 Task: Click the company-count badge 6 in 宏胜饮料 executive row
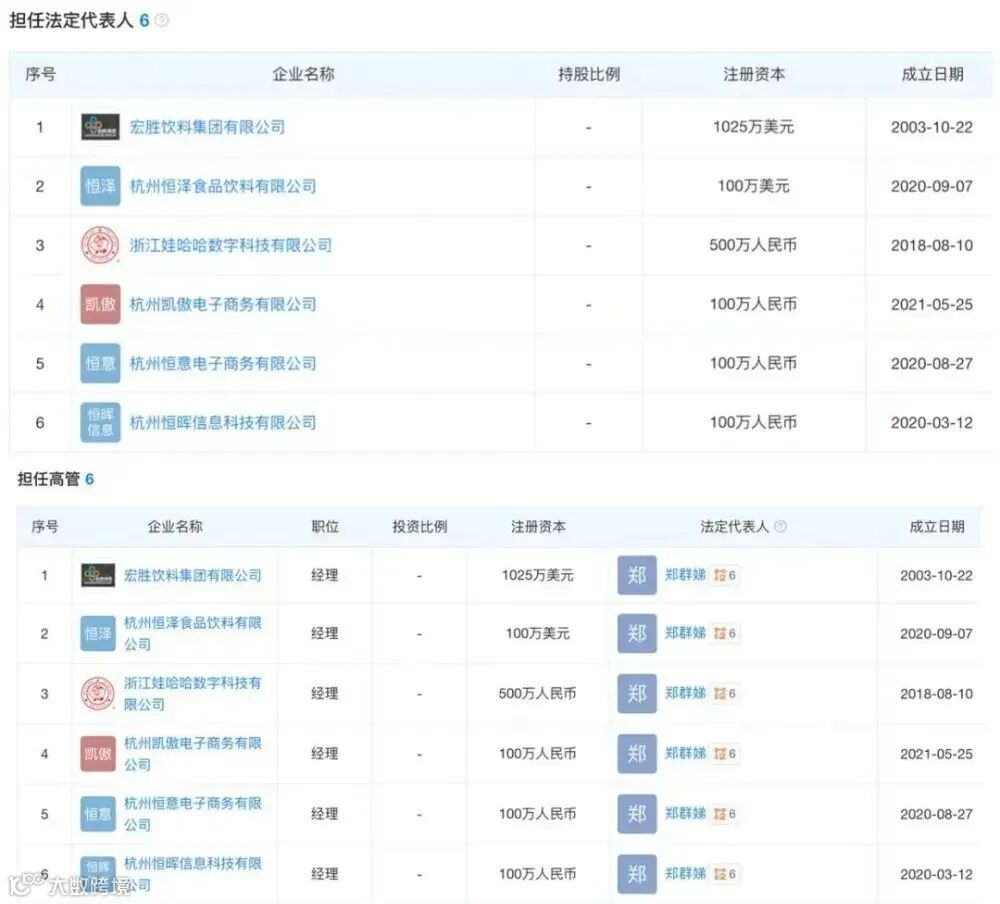(725, 575)
